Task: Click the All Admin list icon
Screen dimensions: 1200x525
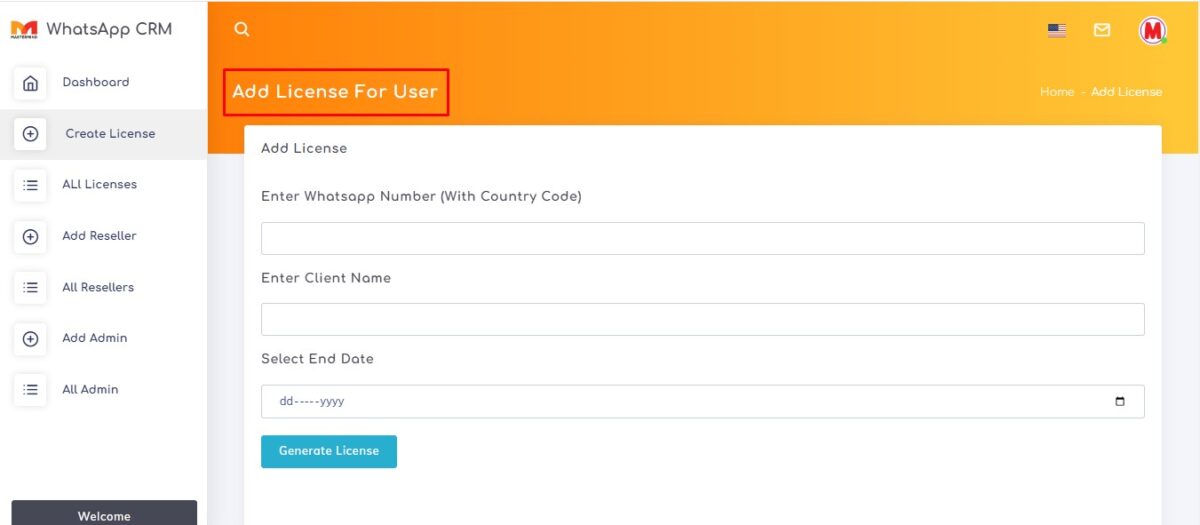Action: (x=30, y=390)
